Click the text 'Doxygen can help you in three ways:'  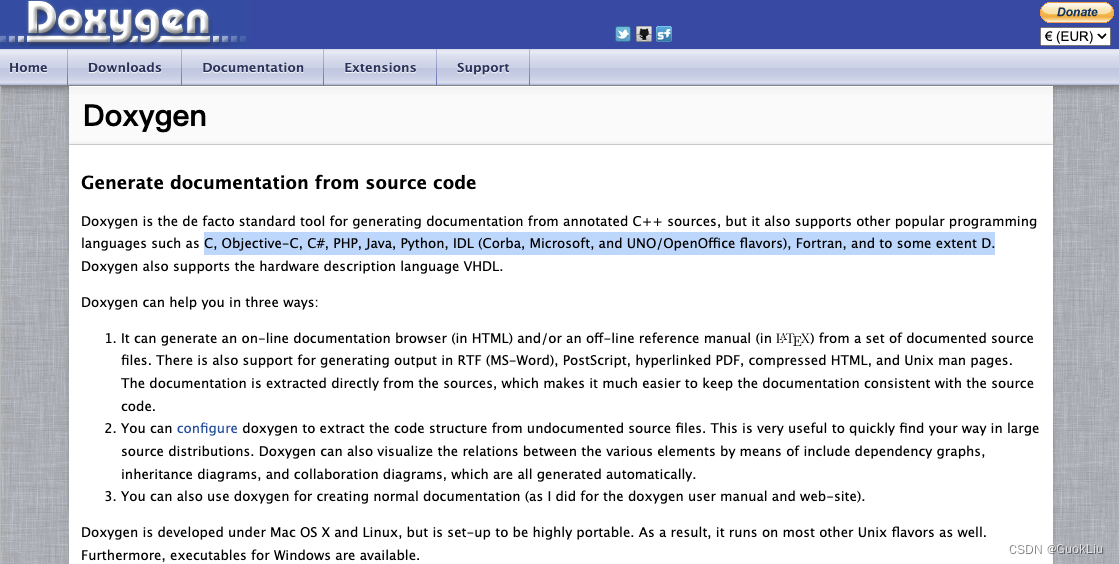coord(199,303)
